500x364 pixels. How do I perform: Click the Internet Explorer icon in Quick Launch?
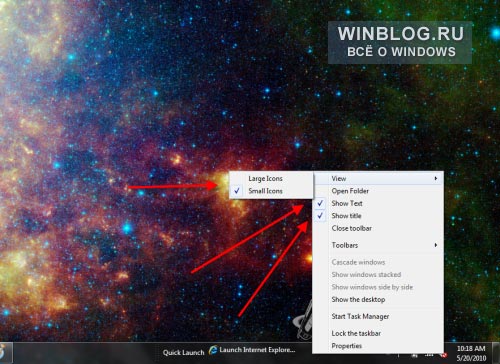pos(213,350)
